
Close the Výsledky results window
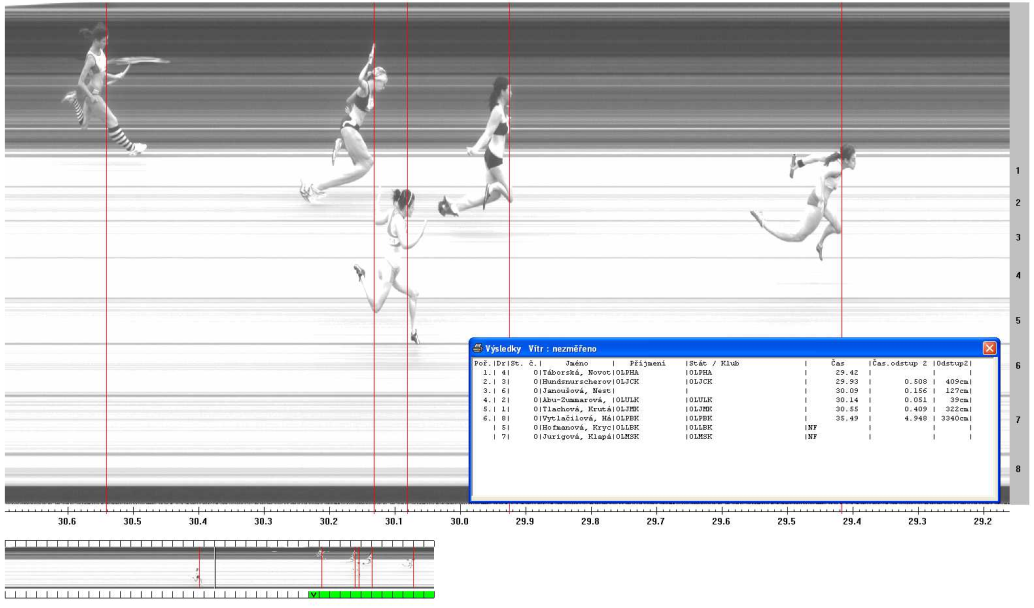coord(989,348)
